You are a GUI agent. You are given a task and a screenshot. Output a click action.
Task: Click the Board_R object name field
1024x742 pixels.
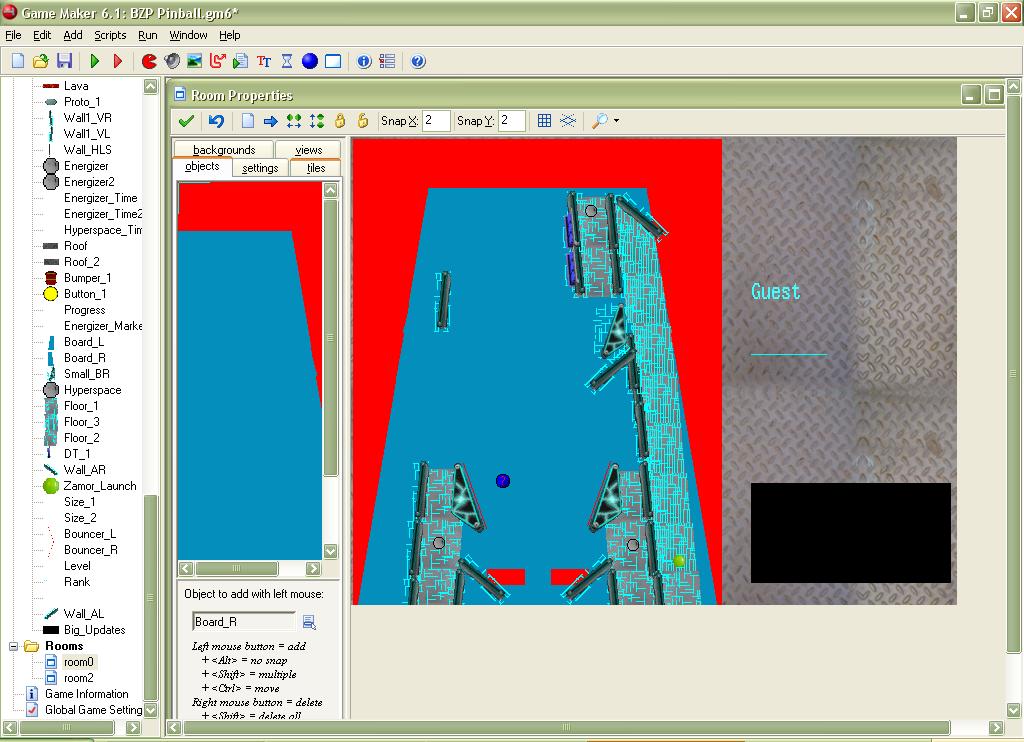[244, 622]
